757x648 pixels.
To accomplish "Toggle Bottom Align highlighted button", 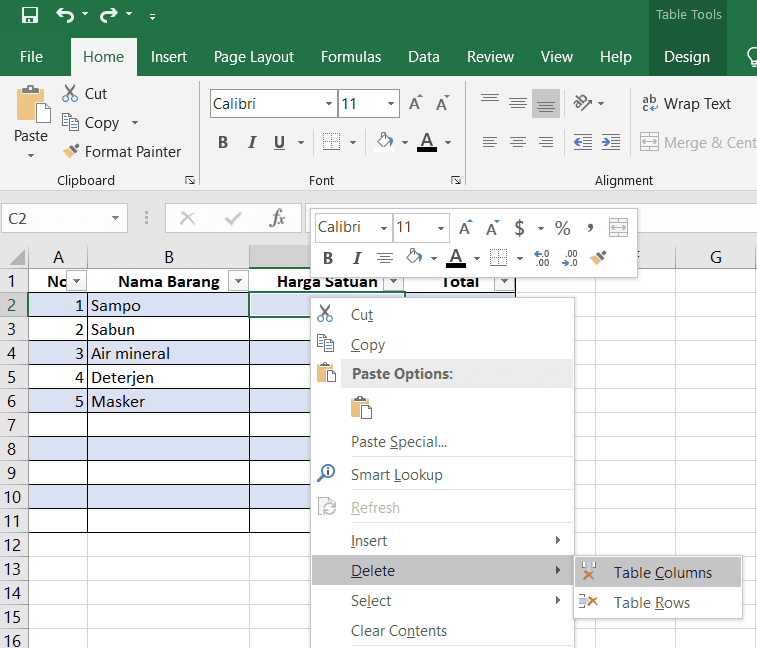I will 546,103.
